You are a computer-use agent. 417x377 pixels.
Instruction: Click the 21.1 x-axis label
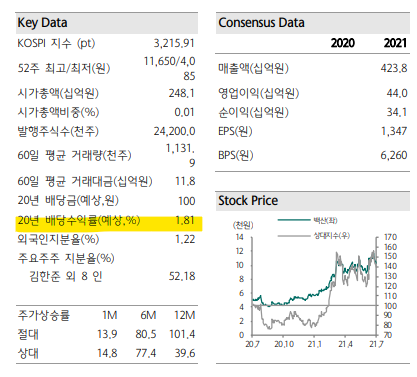315,344
